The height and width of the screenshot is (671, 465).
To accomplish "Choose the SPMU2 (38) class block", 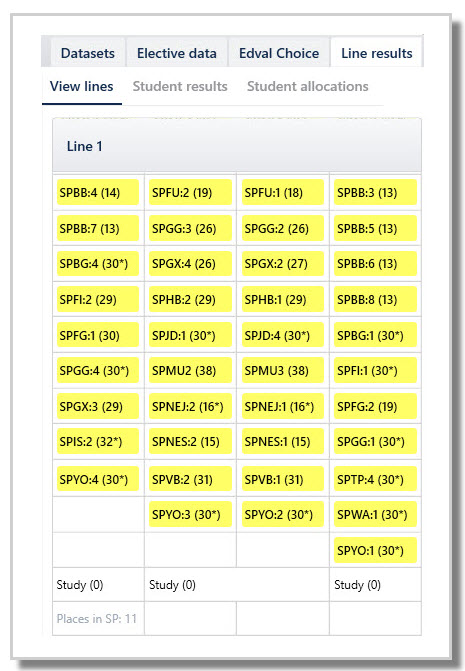I will pos(190,371).
